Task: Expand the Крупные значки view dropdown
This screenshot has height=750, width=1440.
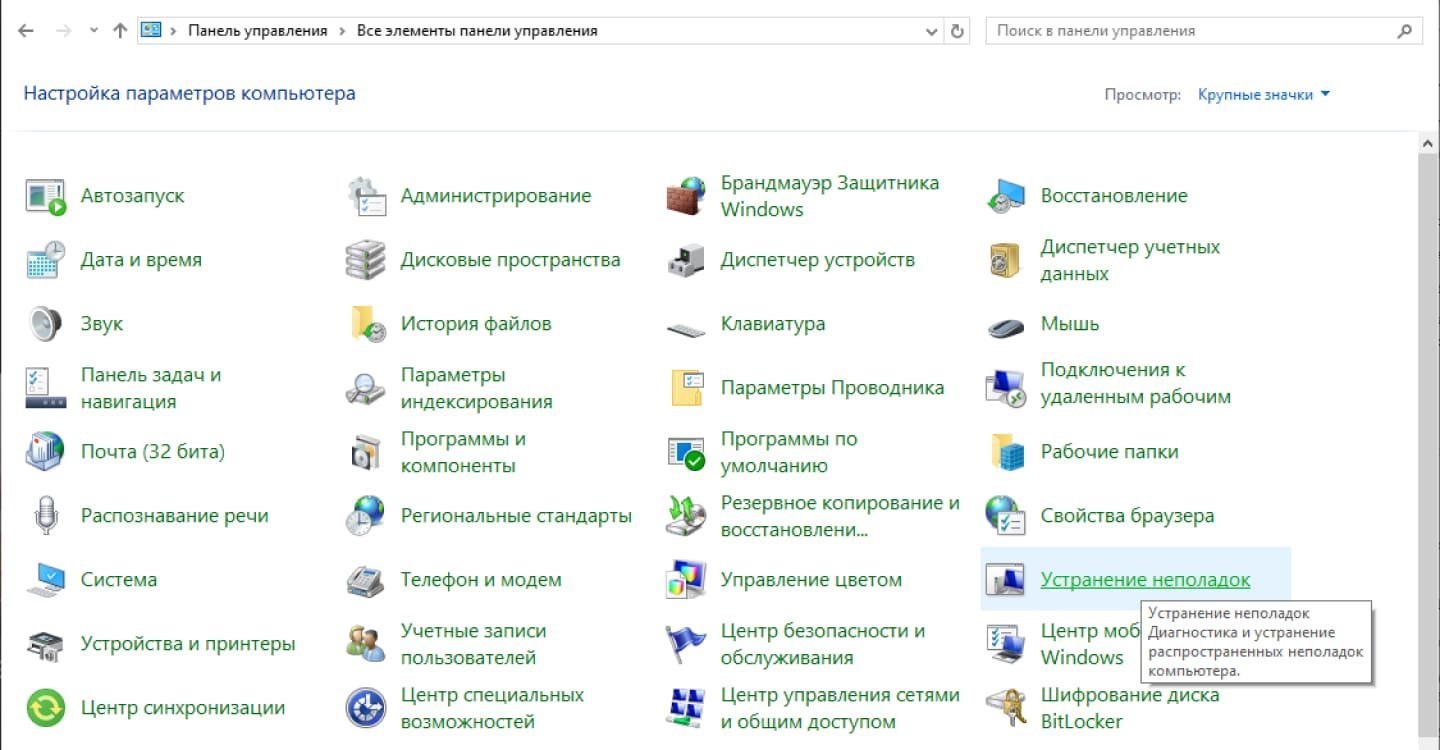Action: (1264, 94)
